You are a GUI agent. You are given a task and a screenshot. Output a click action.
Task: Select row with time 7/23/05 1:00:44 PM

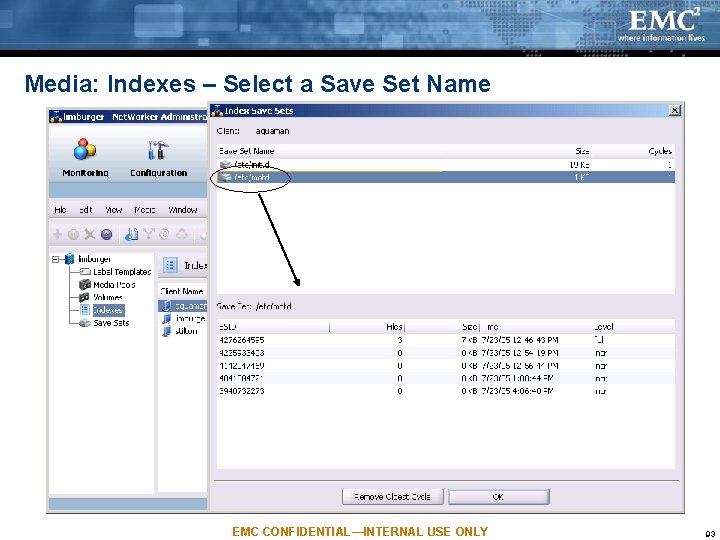tap(445, 378)
